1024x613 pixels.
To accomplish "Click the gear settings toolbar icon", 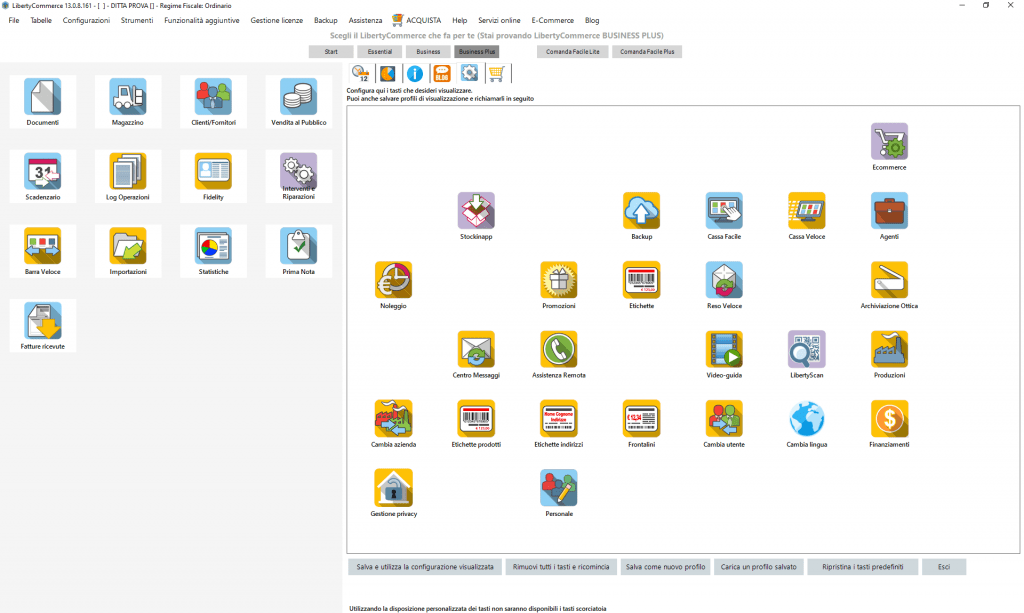I will click(x=469, y=74).
